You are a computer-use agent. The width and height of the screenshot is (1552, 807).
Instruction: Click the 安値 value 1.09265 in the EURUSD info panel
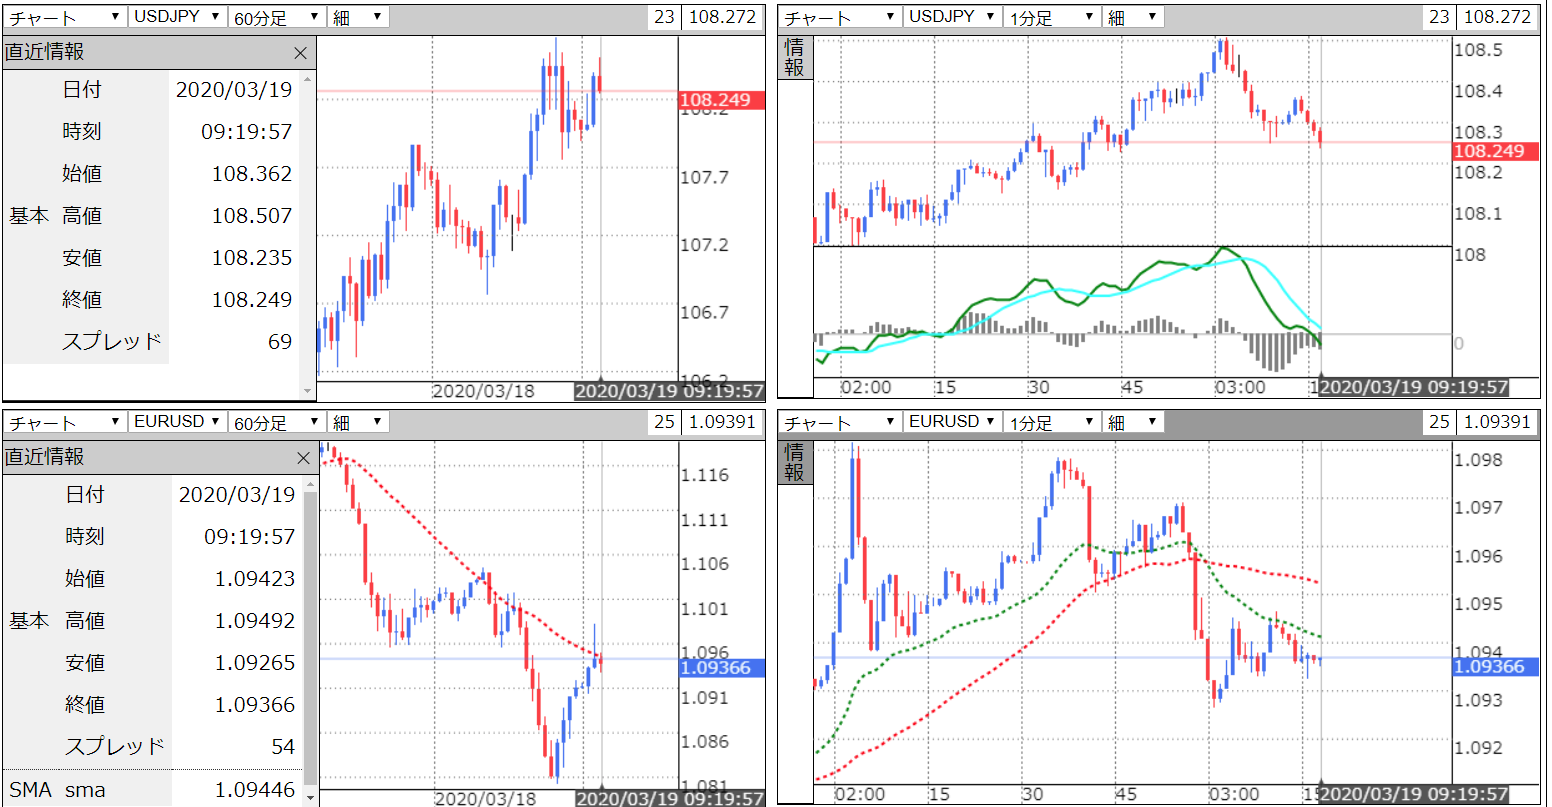click(255, 663)
